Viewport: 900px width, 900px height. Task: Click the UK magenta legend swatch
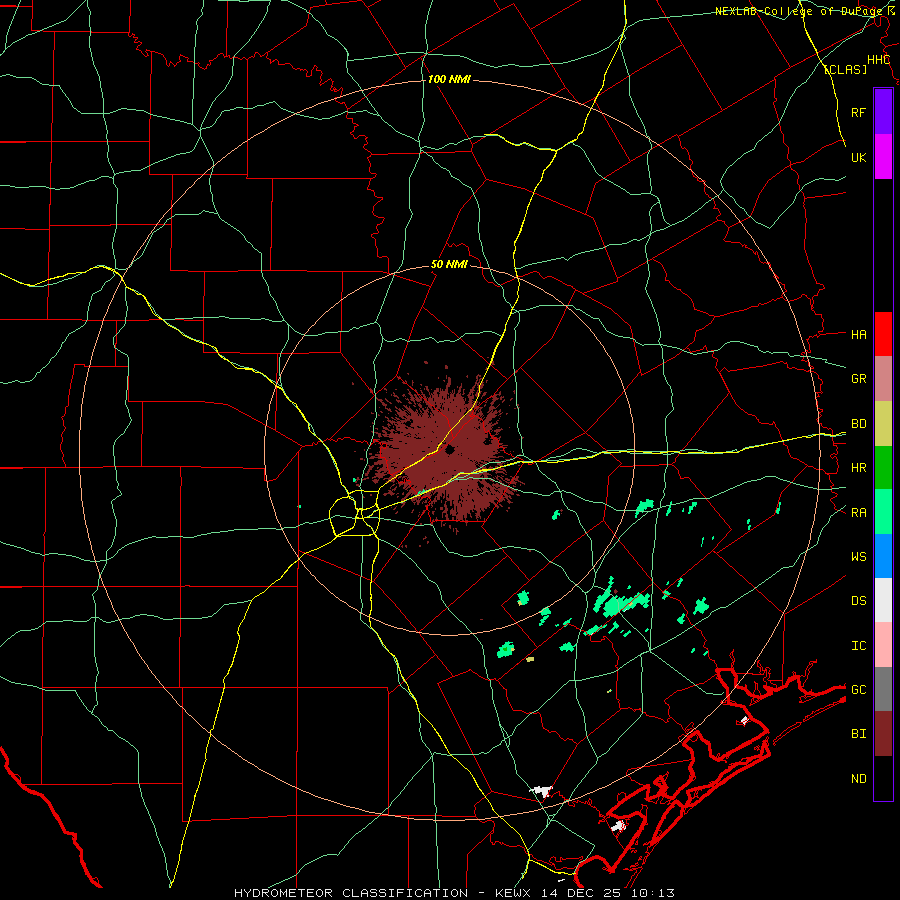coord(883,157)
